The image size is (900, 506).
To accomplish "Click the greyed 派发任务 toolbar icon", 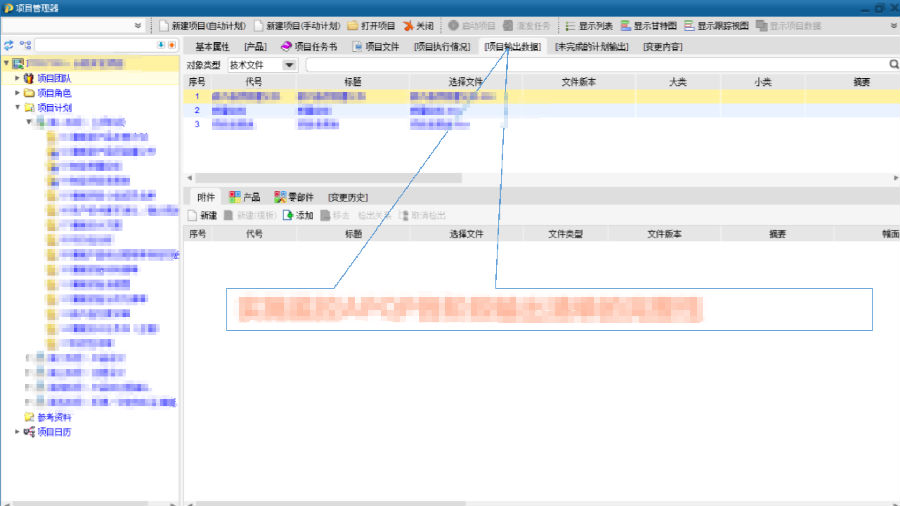I will (508, 26).
